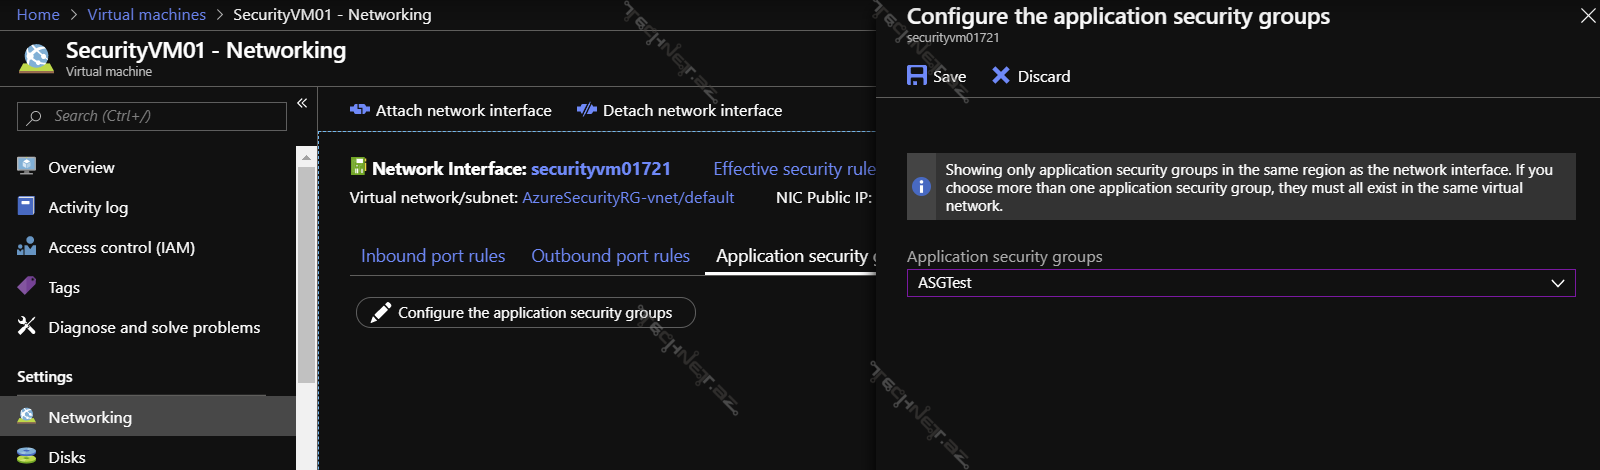Close the Configure application security groups panel
This screenshot has width=1600, height=470.
[x=1587, y=15]
